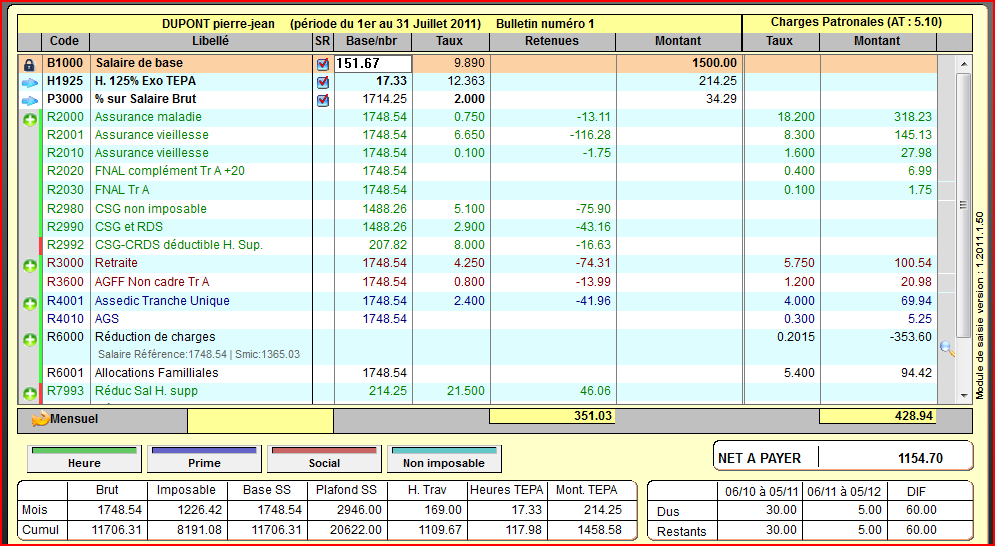Click the Retenues column header
Image resolution: width=995 pixels, height=546 pixels.
[x=552, y=41]
